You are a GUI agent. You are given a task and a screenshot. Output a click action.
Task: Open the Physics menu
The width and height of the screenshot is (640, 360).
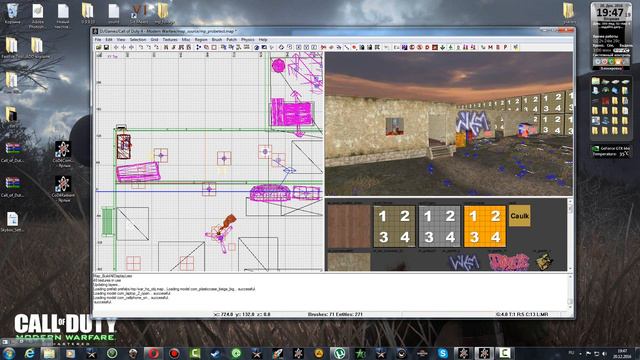pyautogui.click(x=248, y=40)
